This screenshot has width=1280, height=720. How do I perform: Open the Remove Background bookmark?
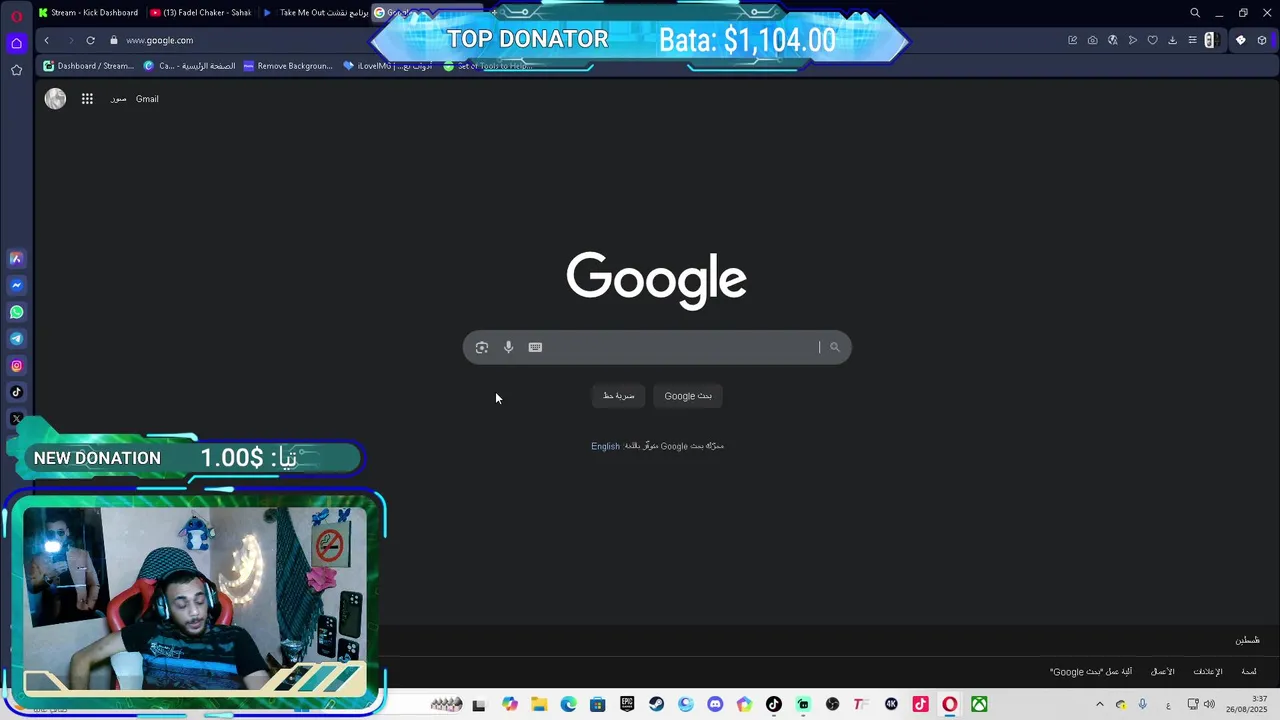pyautogui.click(x=288, y=66)
